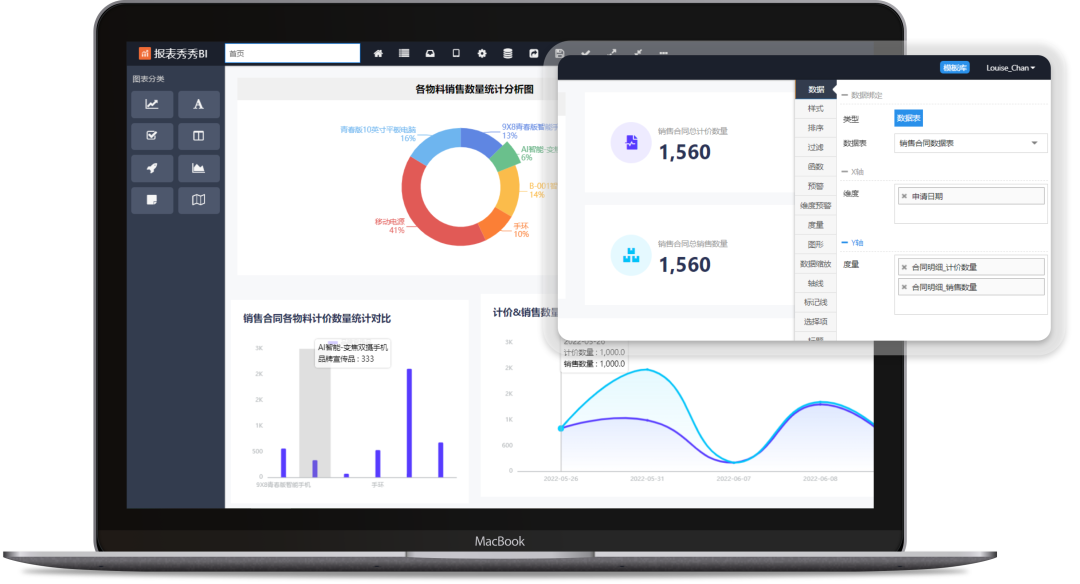
Task: Select the area chart component tile
Action: click(198, 168)
